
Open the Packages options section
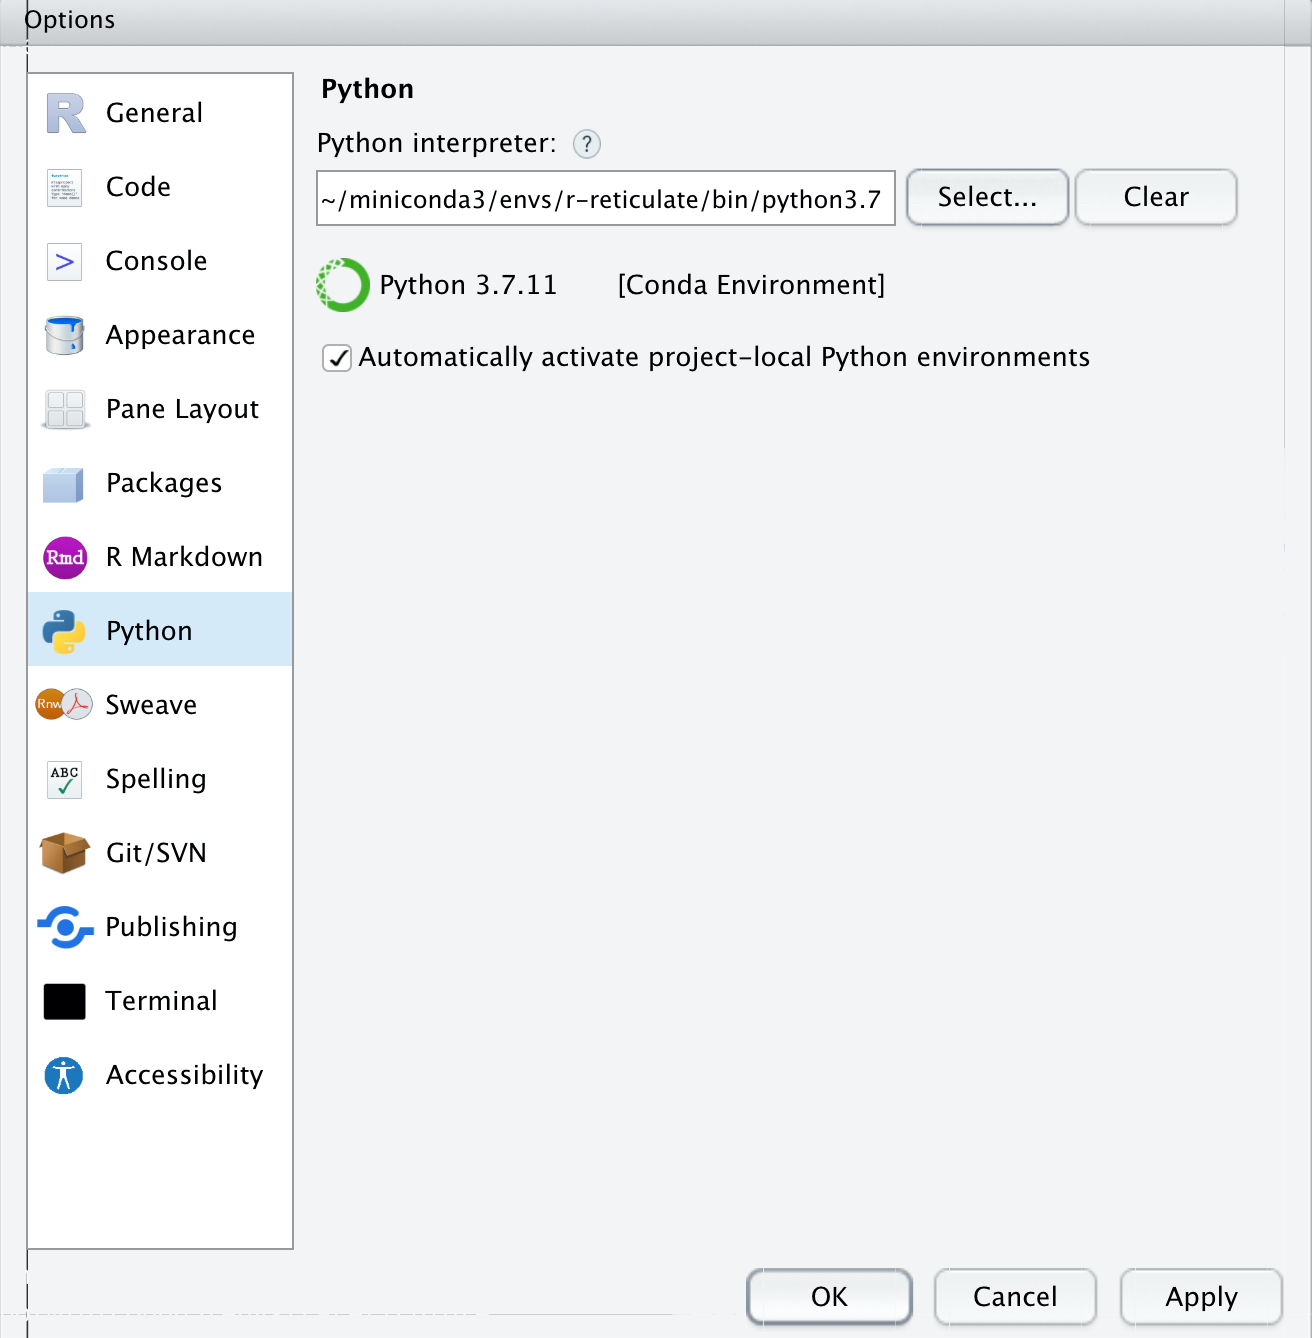click(160, 483)
